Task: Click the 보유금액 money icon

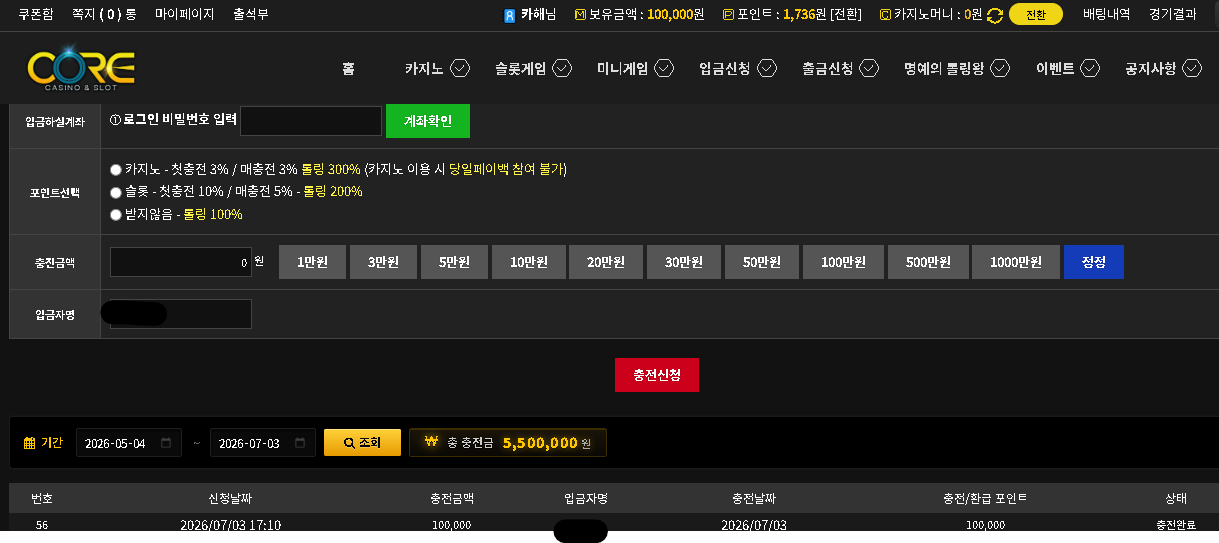Action: pos(581,15)
